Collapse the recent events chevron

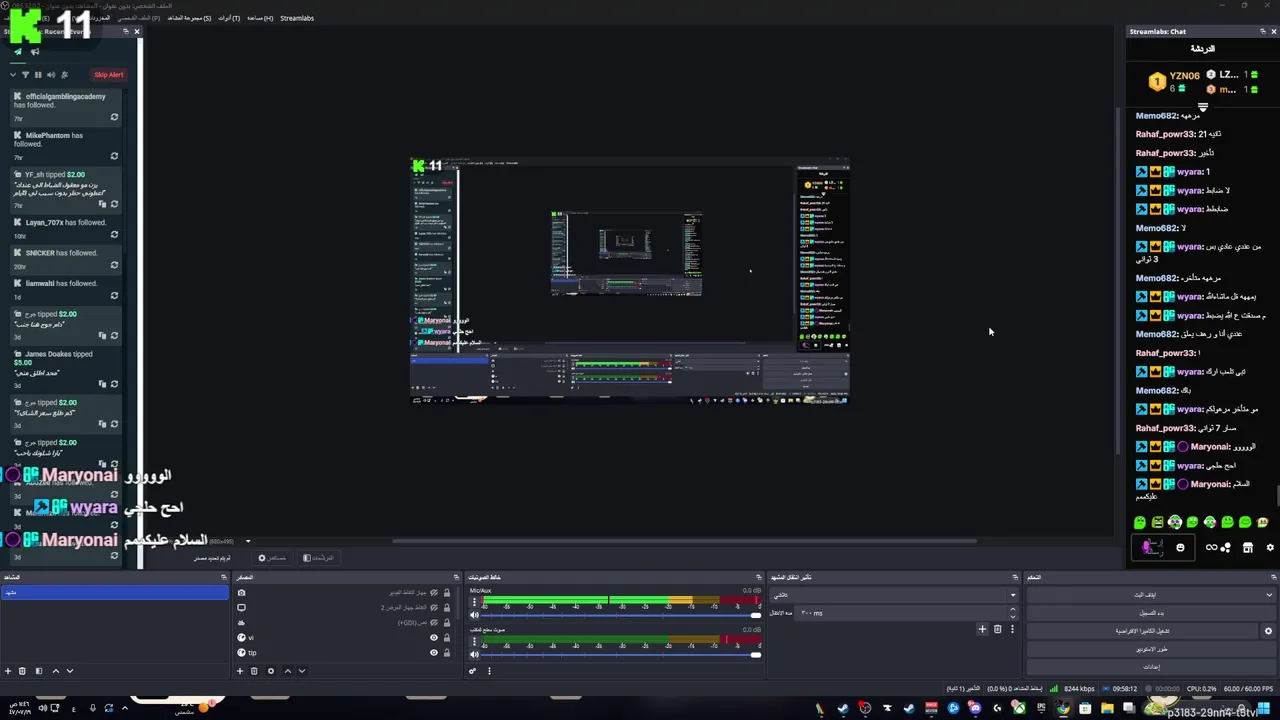coord(13,75)
